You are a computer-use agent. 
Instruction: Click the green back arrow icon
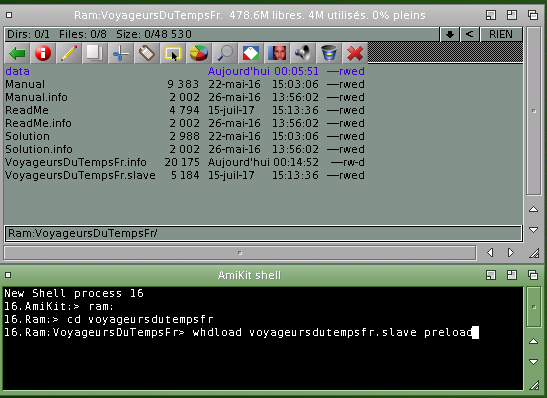point(17,53)
